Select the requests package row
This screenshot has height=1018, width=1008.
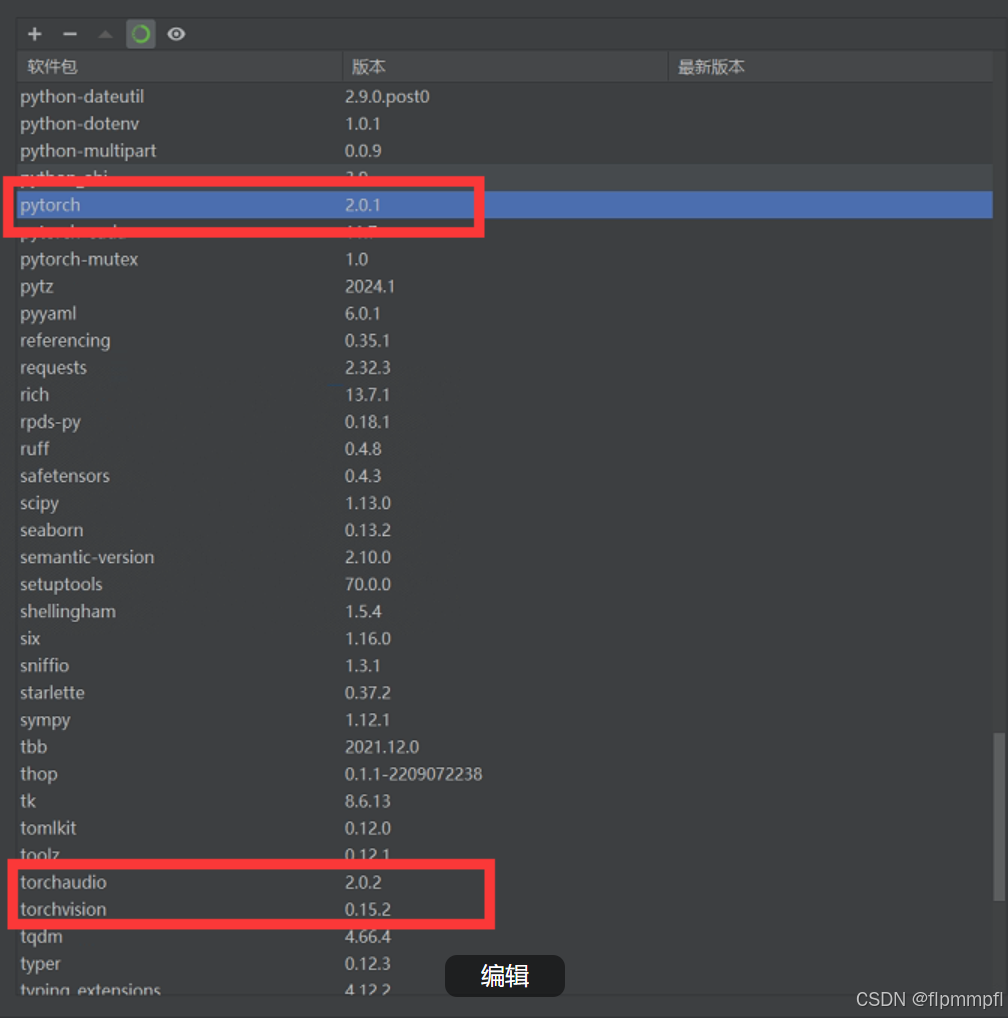tap(504, 367)
